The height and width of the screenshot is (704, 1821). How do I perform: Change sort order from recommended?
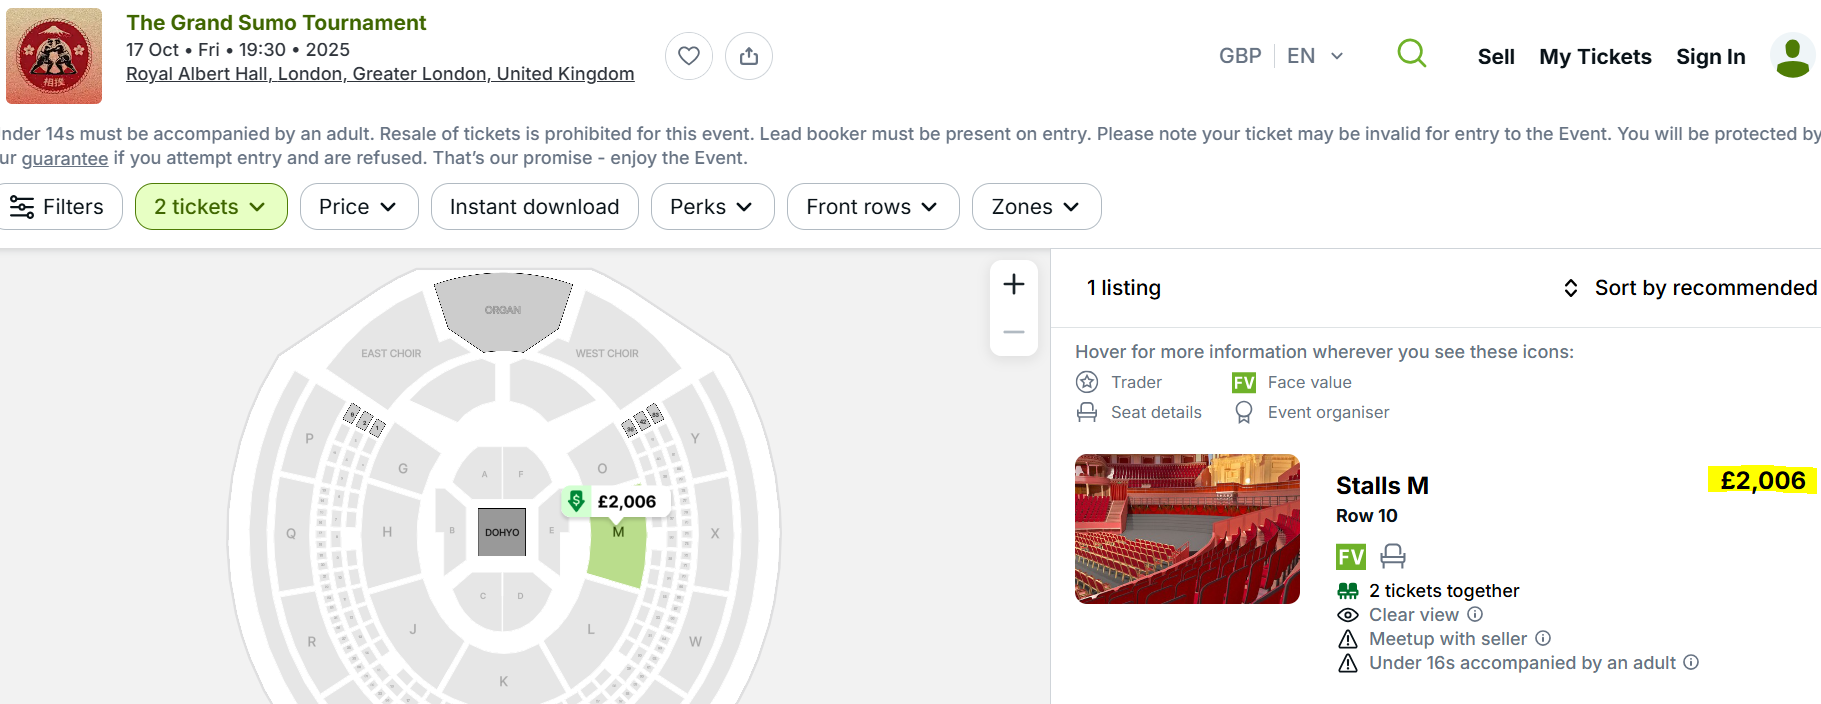1690,288
